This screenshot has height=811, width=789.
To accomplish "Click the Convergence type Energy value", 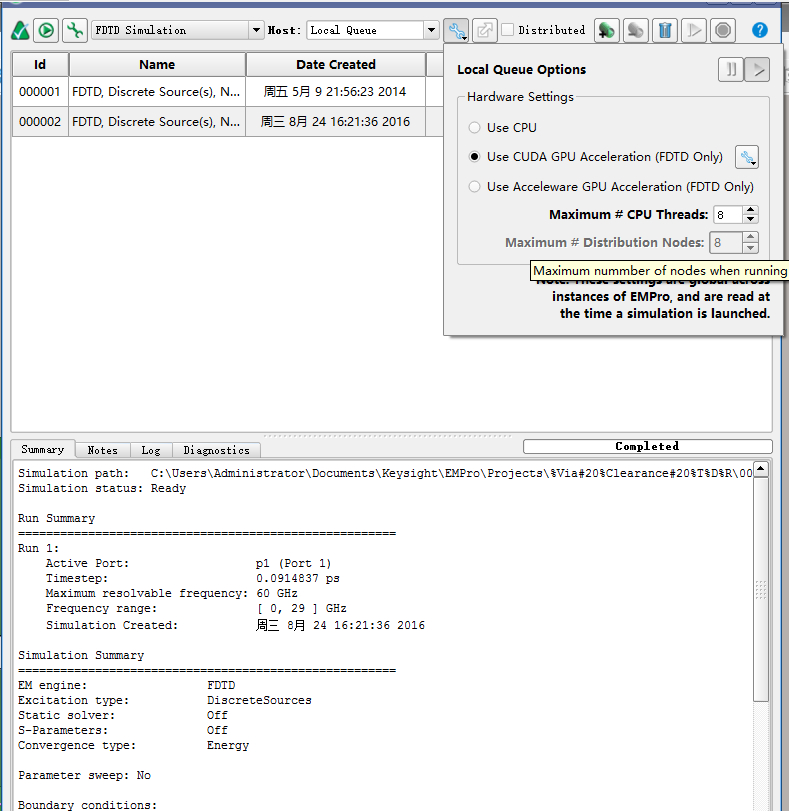I will [x=228, y=745].
